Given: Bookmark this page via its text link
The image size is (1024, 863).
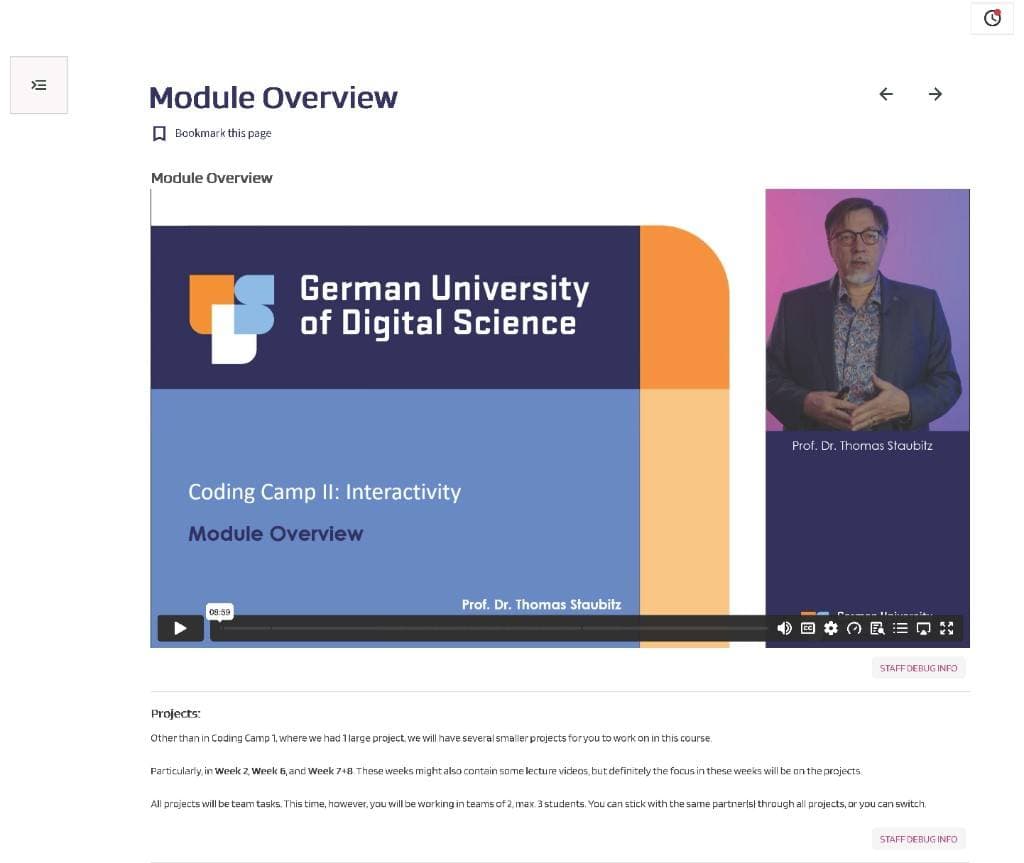Looking at the screenshot, I should tap(223, 133).
